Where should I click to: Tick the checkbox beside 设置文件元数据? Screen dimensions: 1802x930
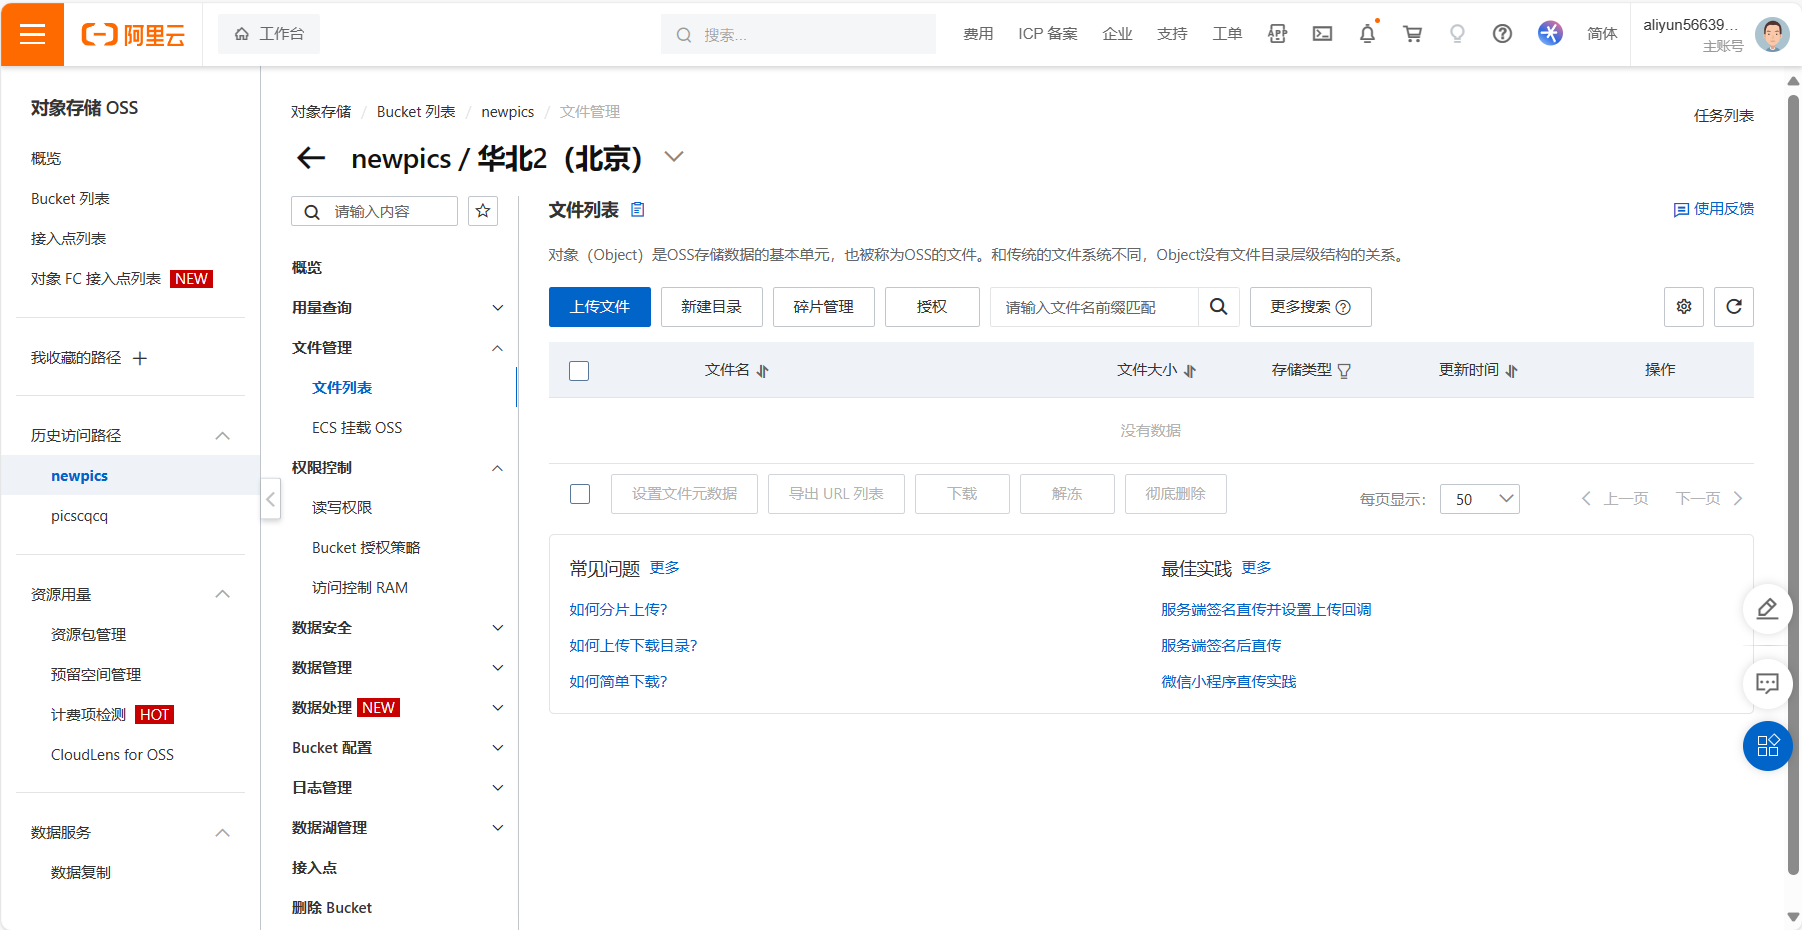(x=580, y=494)
